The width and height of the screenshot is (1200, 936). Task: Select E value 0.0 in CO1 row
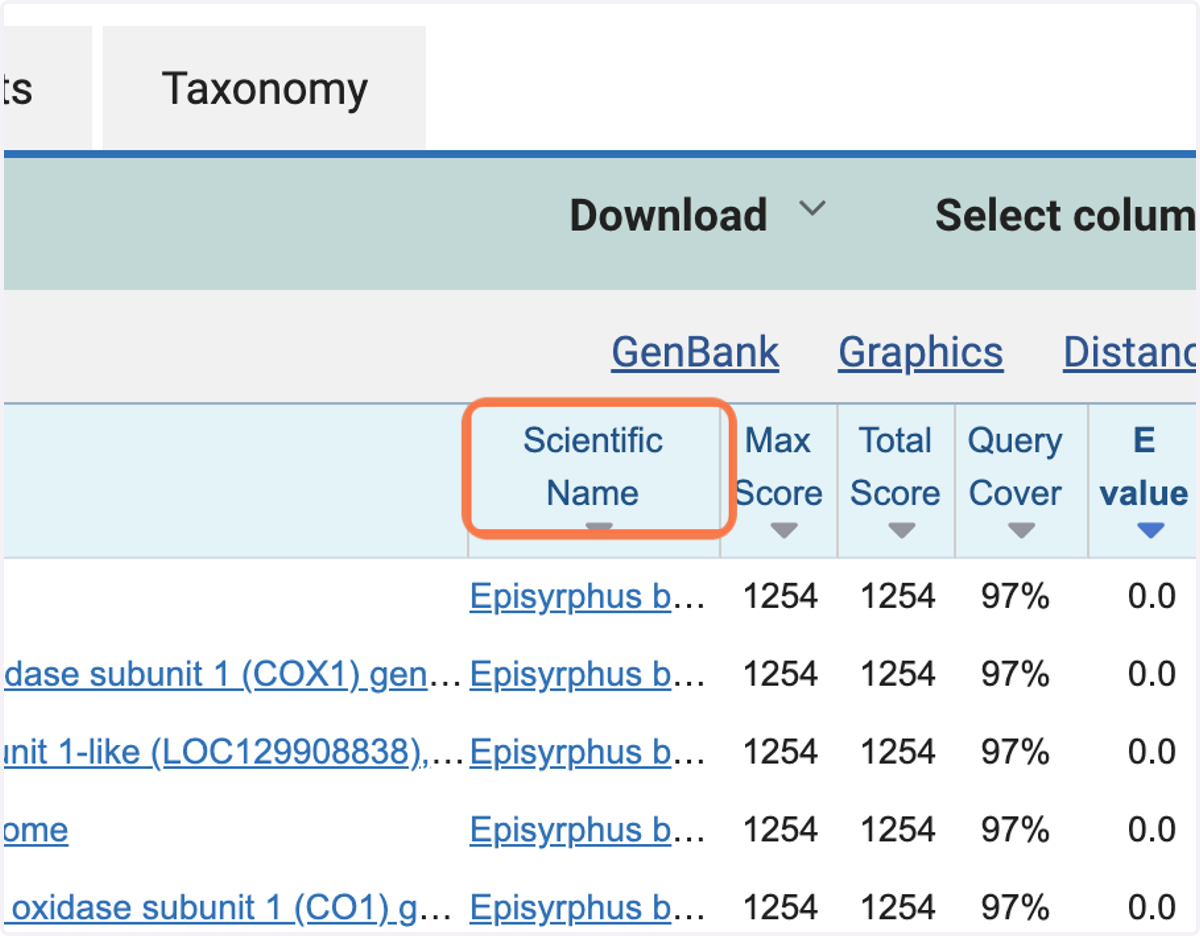click(1152, 909)
